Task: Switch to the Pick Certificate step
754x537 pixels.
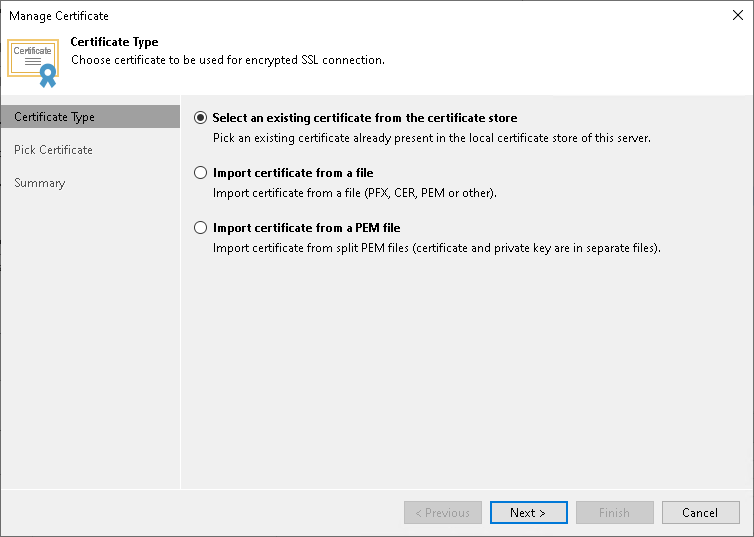Action: pyautogui.click(x=53, y=150)
